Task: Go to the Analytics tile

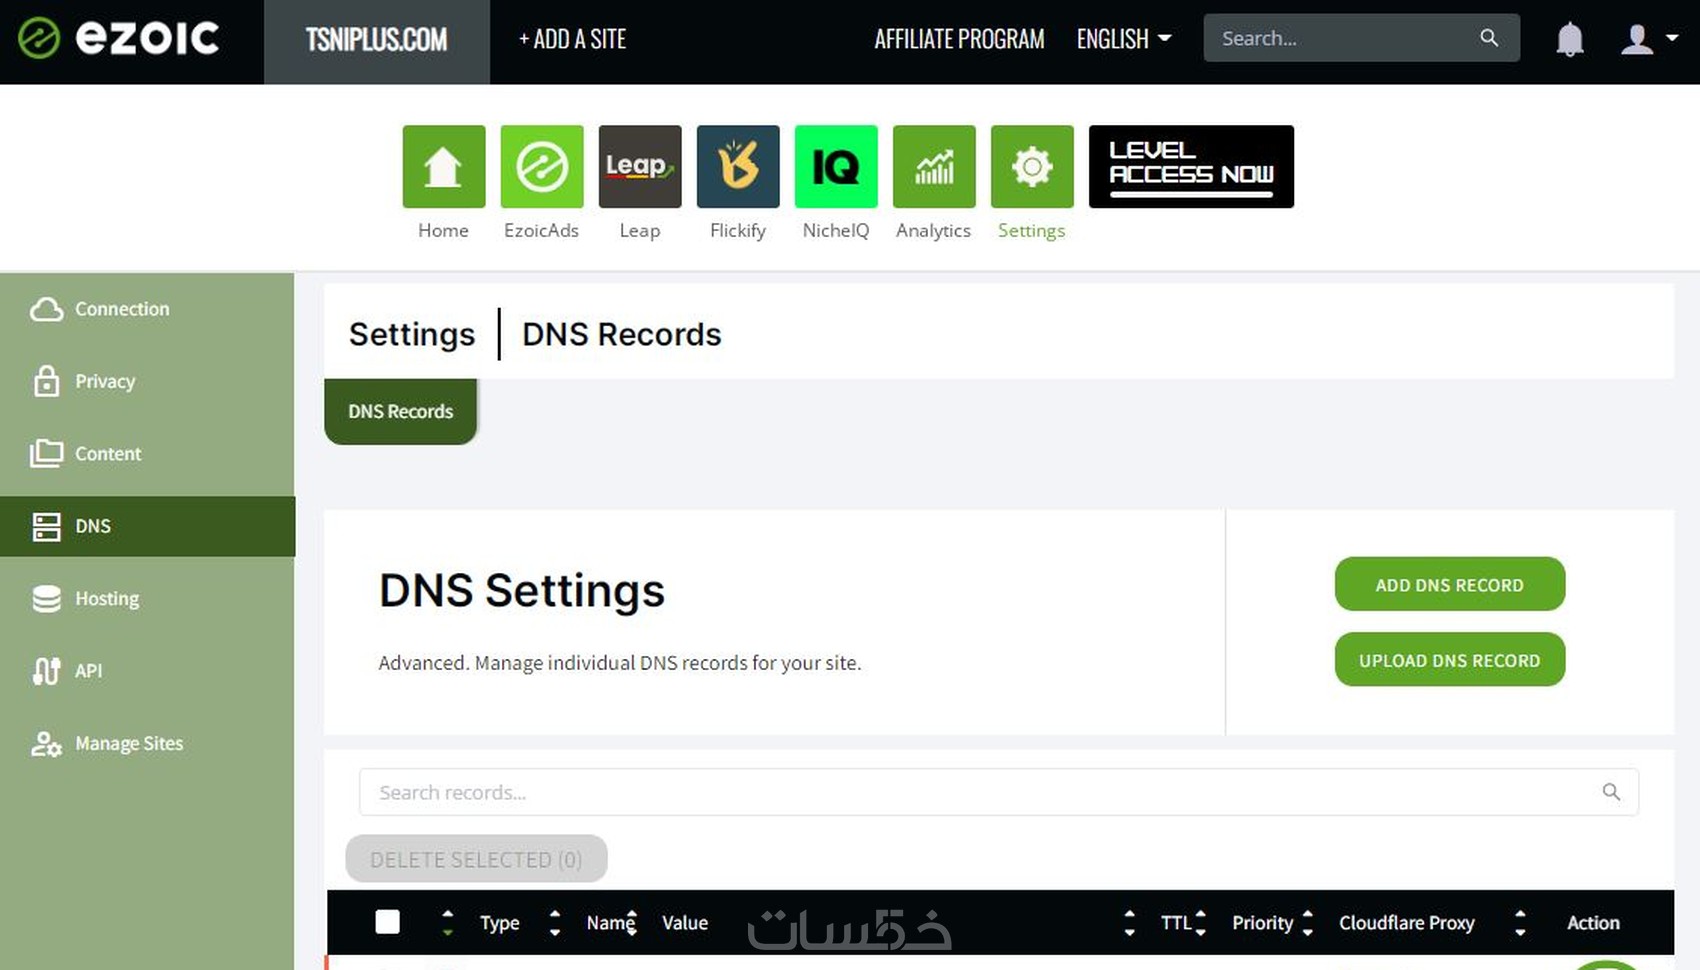Action: coord(934,166)
